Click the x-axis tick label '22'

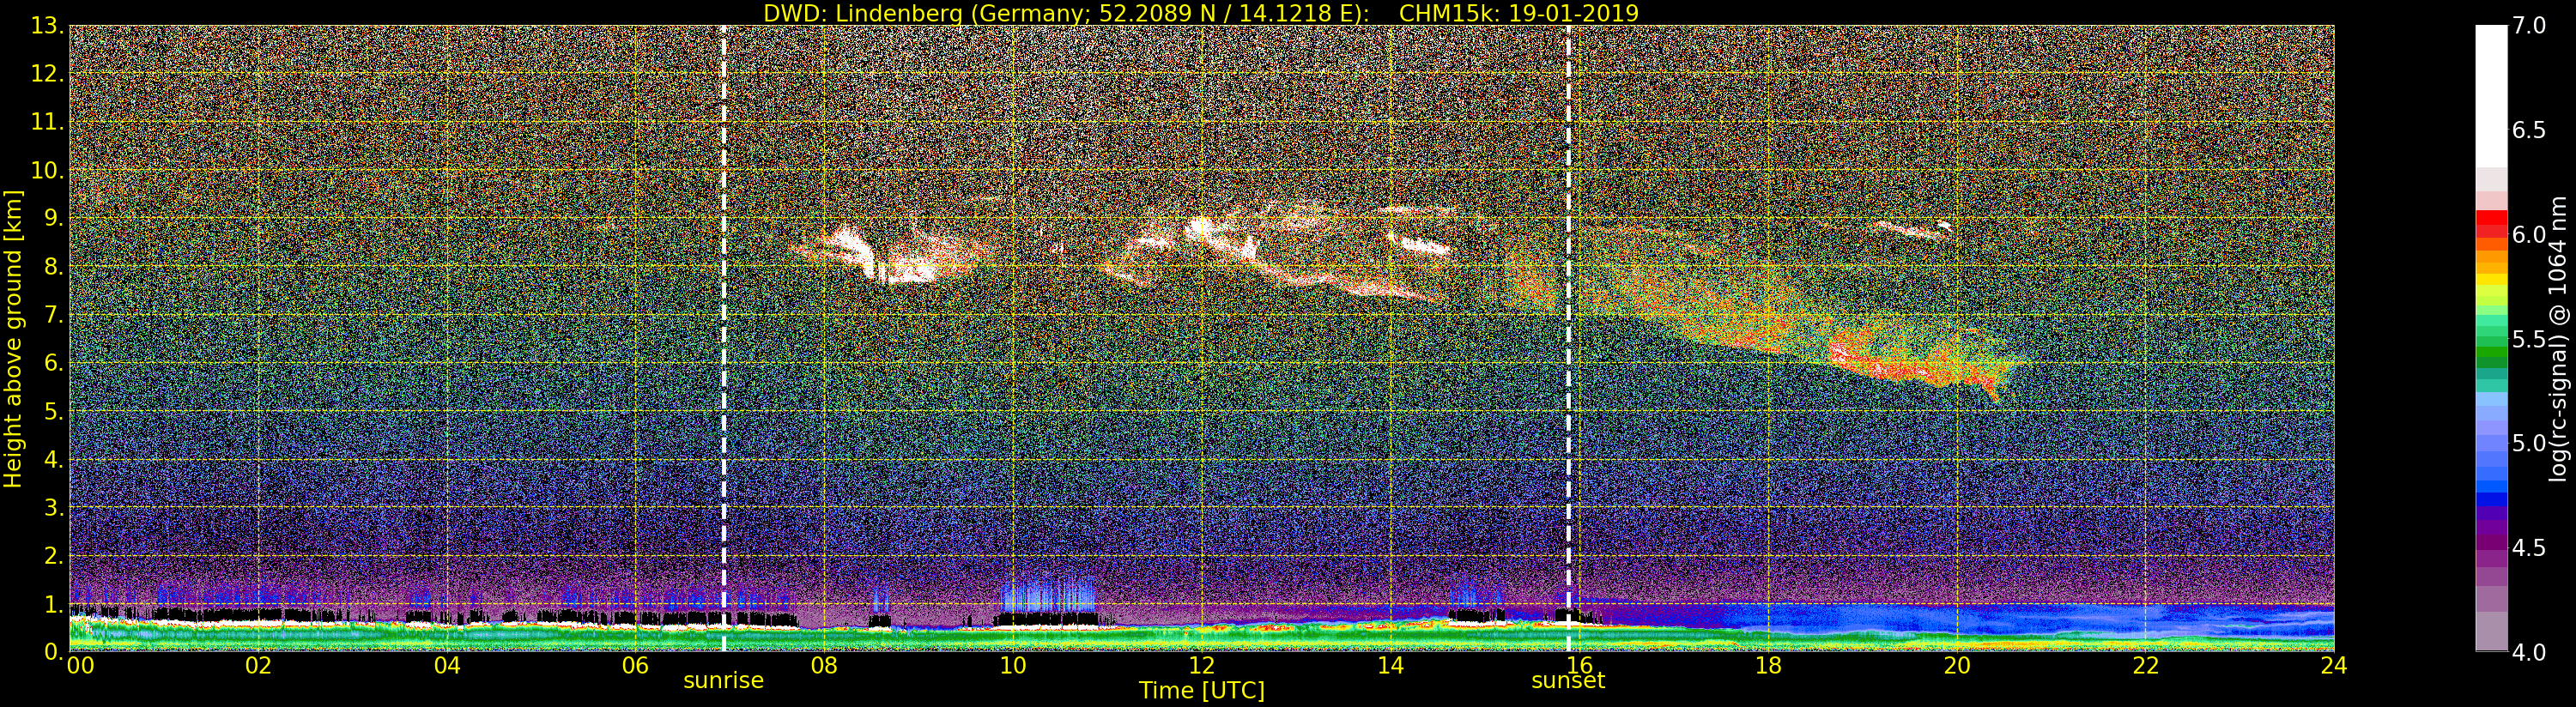coord(2146,666)
